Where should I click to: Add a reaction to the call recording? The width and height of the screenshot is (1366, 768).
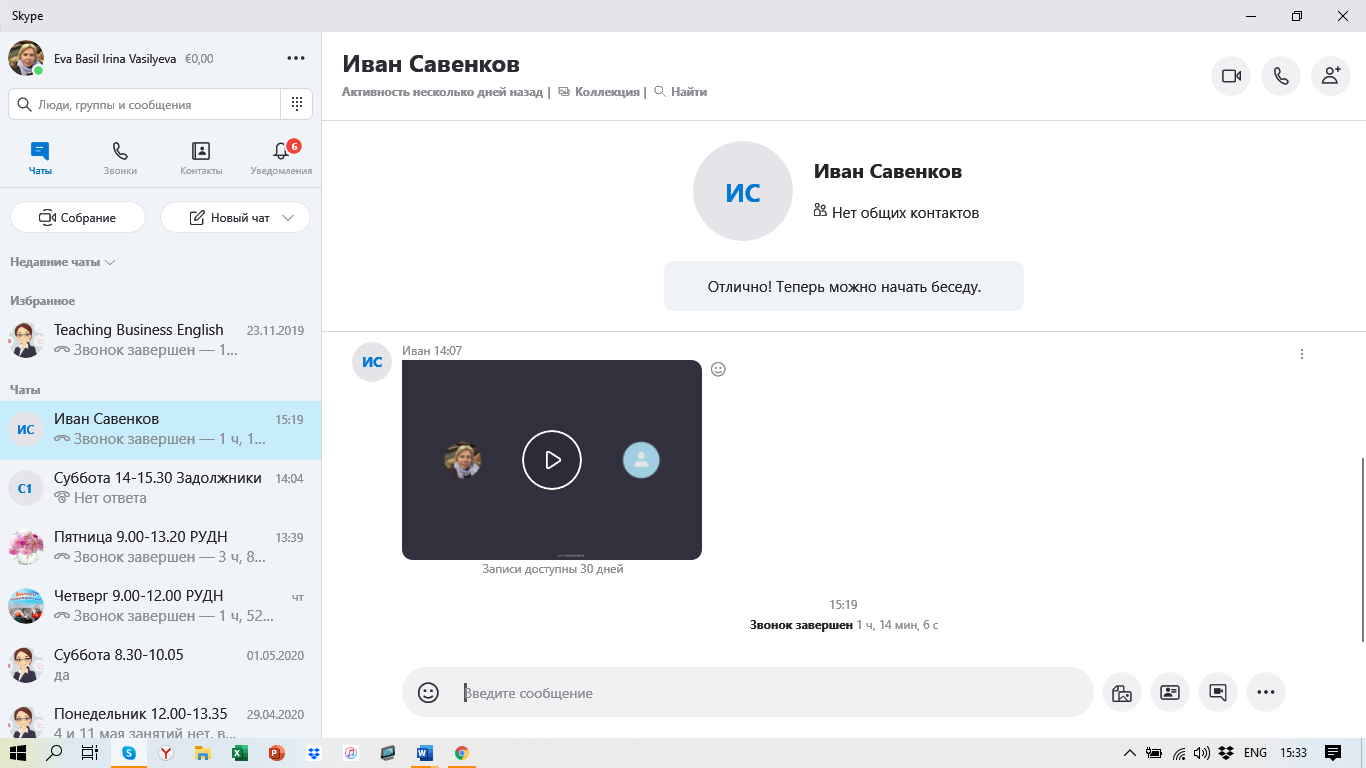tap(718, 369)
